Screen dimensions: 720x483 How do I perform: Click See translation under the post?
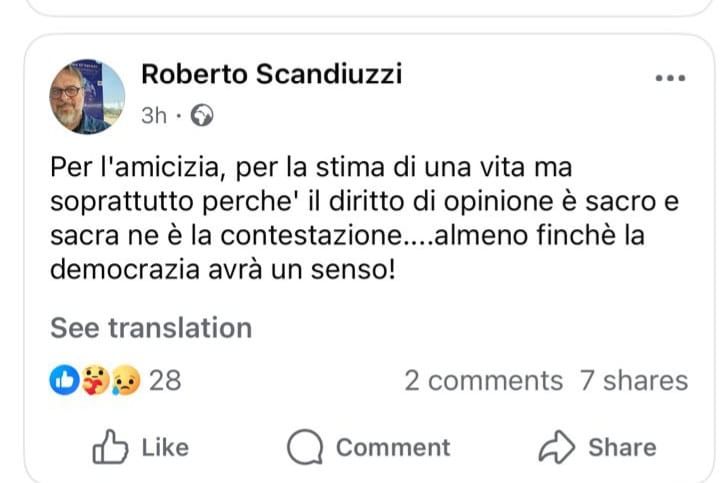pyautogui.click(x=151, y=327)
